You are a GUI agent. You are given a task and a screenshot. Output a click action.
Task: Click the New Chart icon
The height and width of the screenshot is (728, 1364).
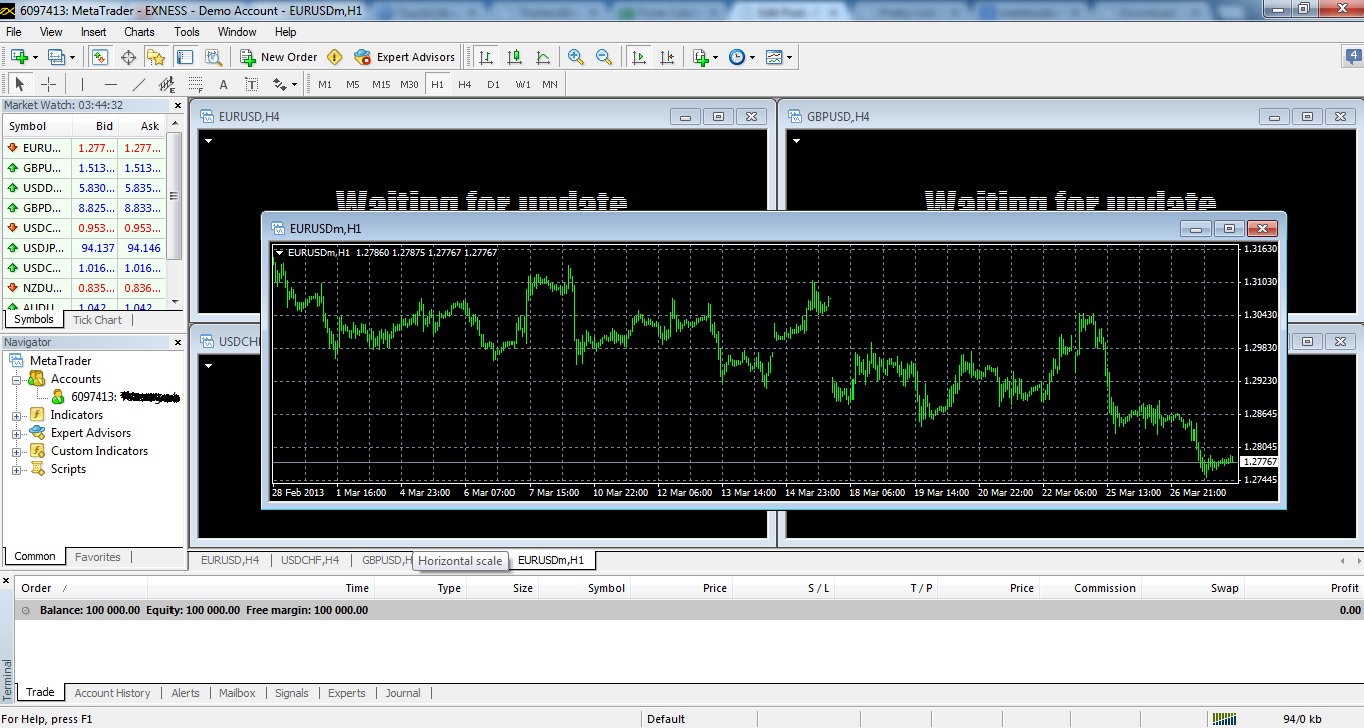click(19, 57)
